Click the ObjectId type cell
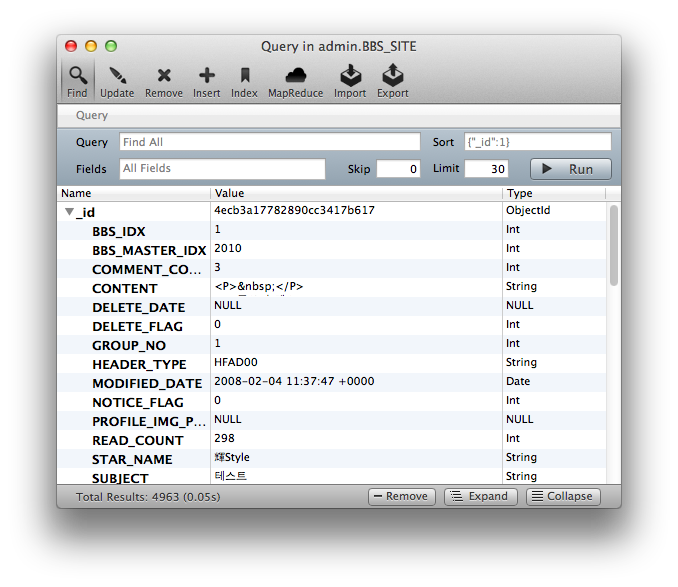678x587 pixels. (x=528, y=210)
